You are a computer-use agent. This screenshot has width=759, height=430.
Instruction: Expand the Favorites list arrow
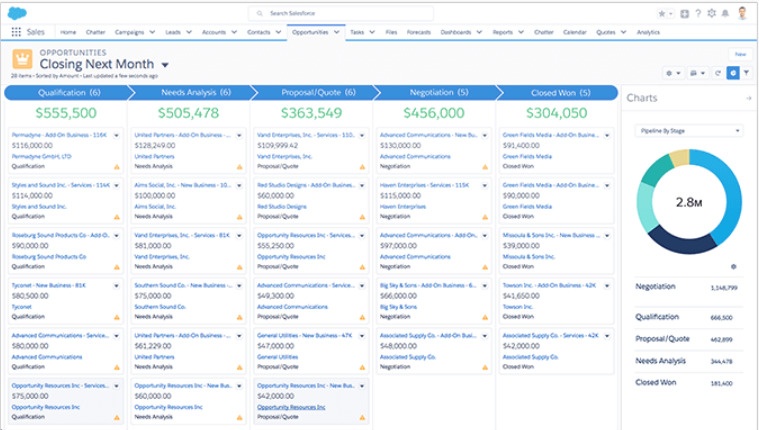pyautogui.click(x=671, y=14)
